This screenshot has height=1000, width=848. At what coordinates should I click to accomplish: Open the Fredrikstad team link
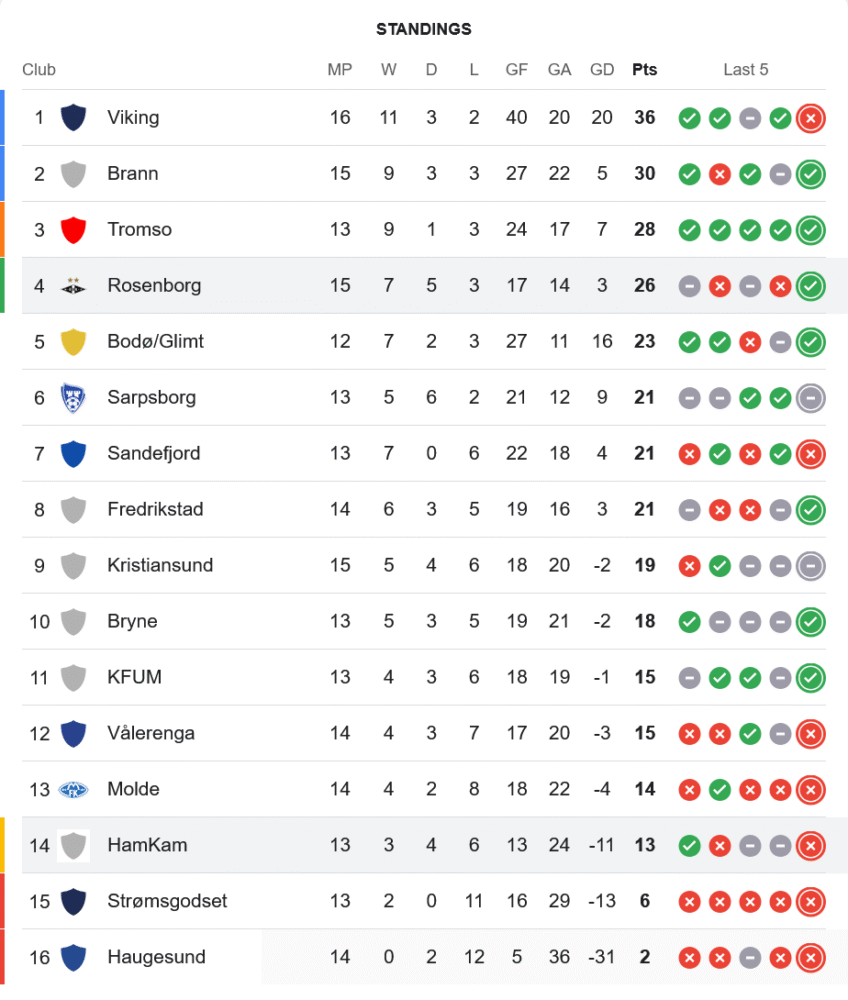point(155,510)
